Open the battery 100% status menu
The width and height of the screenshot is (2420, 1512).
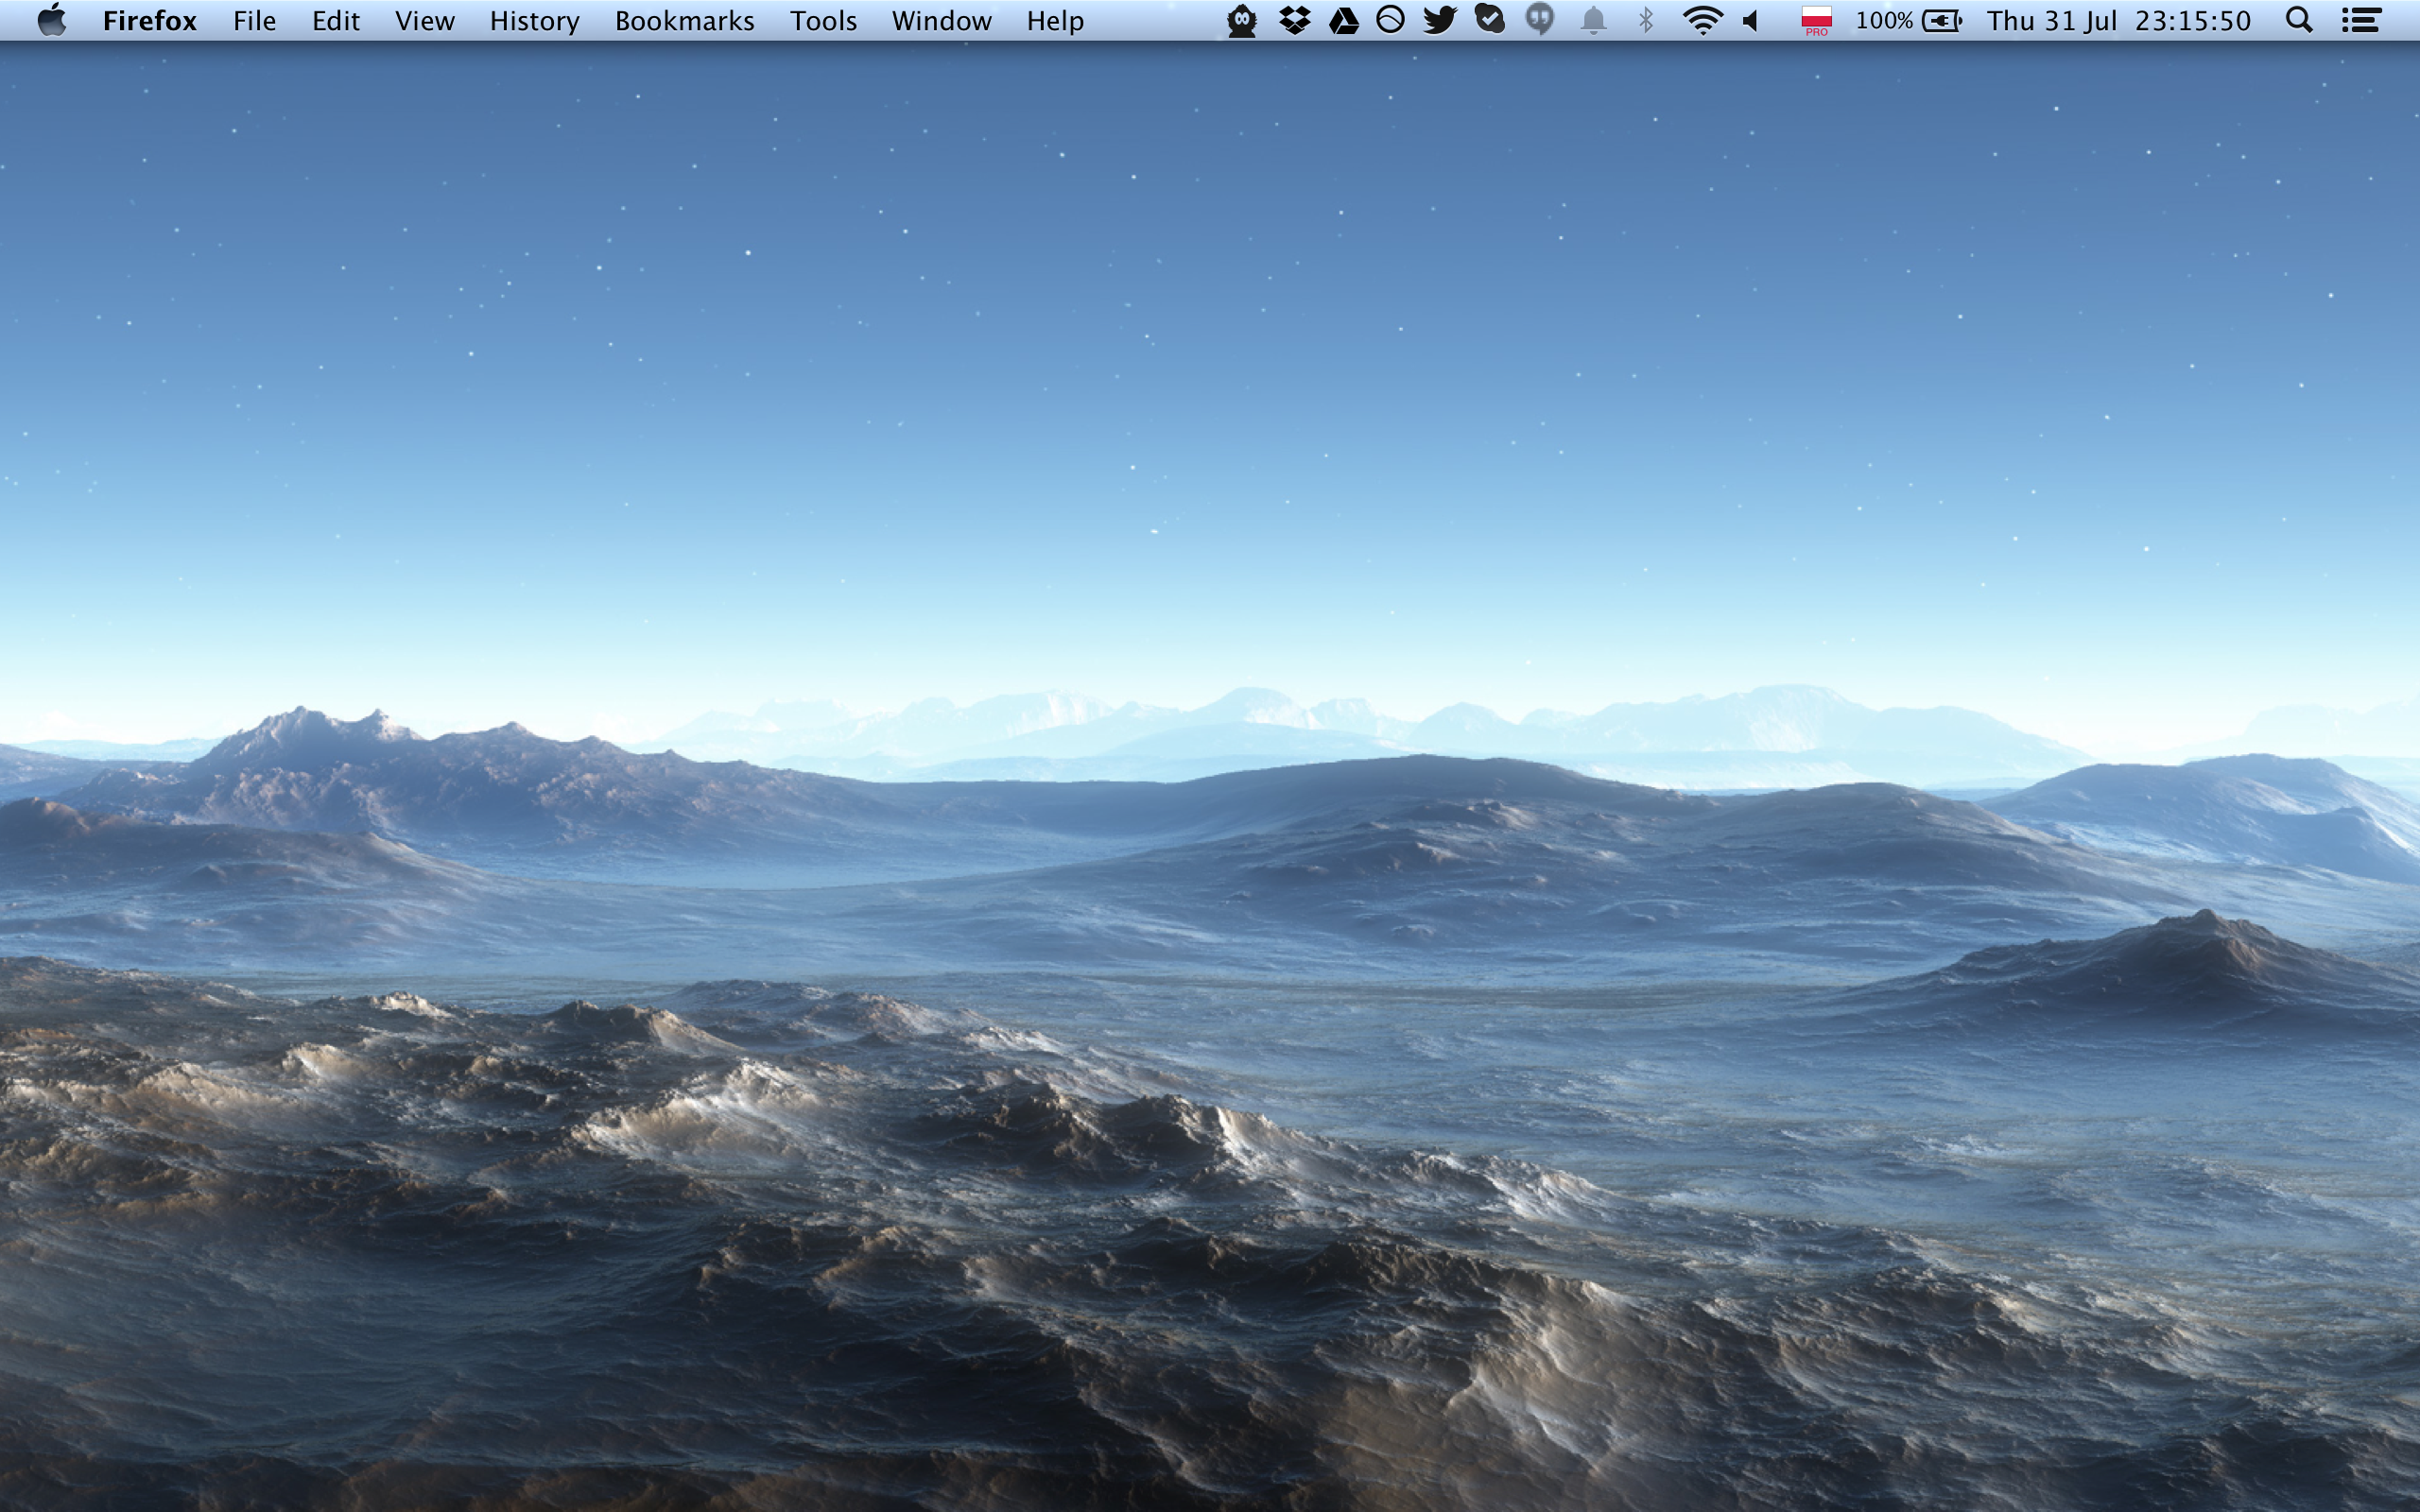point(1908,20)
